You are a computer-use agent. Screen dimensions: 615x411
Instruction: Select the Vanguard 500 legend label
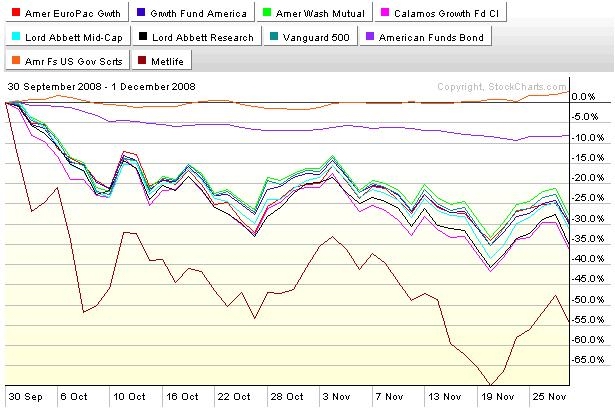click(316, 38)
